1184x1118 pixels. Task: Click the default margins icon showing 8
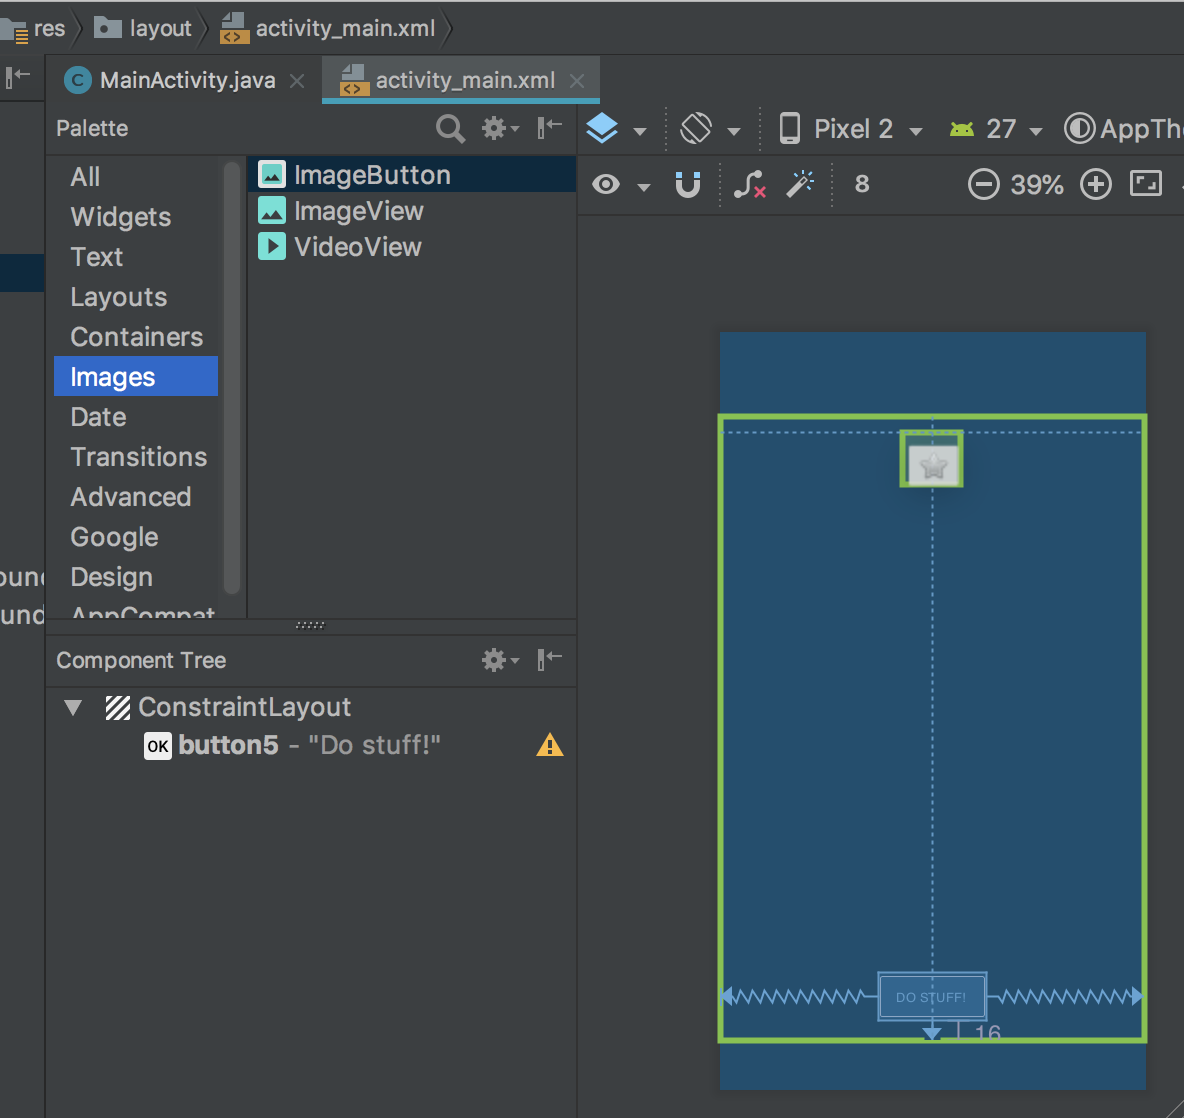pos(861,184)
